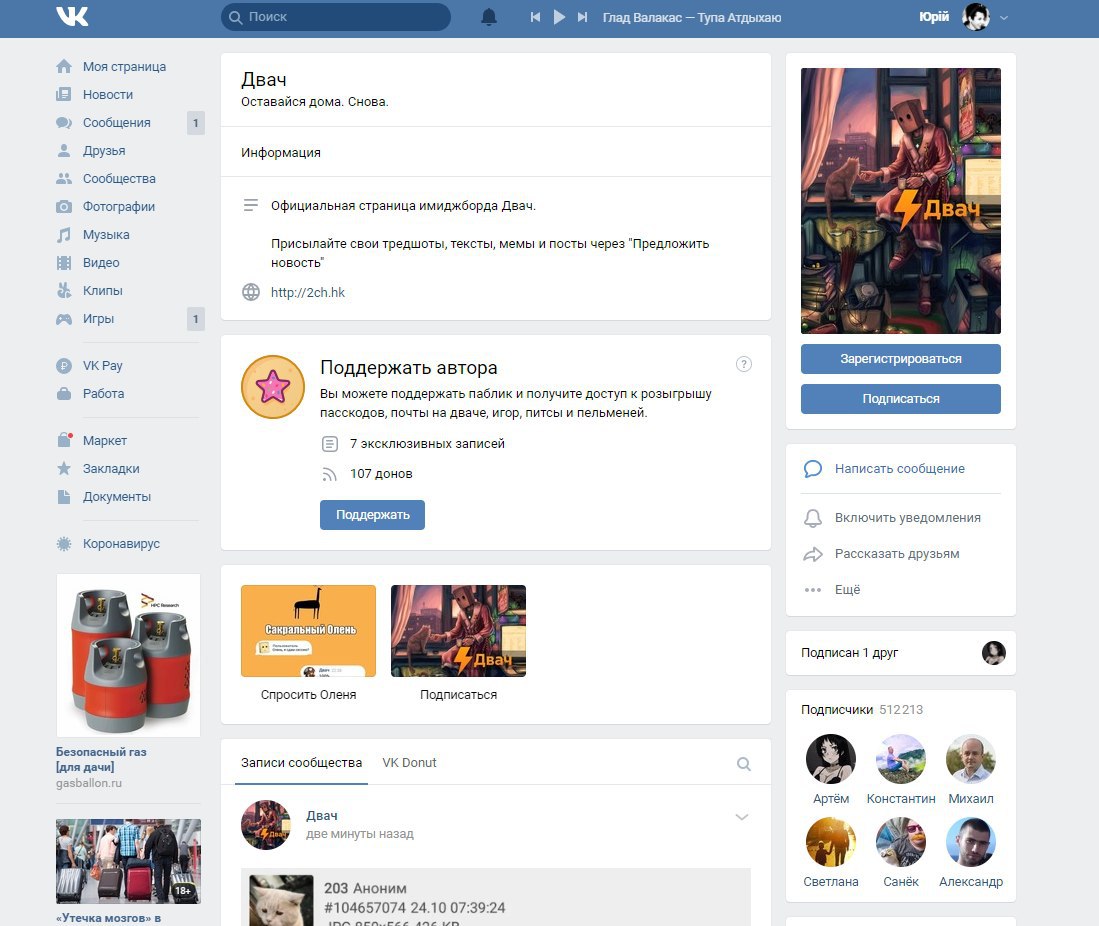Skip to next track in header player
Screen dimensions: 1099x926
point(582,17)
